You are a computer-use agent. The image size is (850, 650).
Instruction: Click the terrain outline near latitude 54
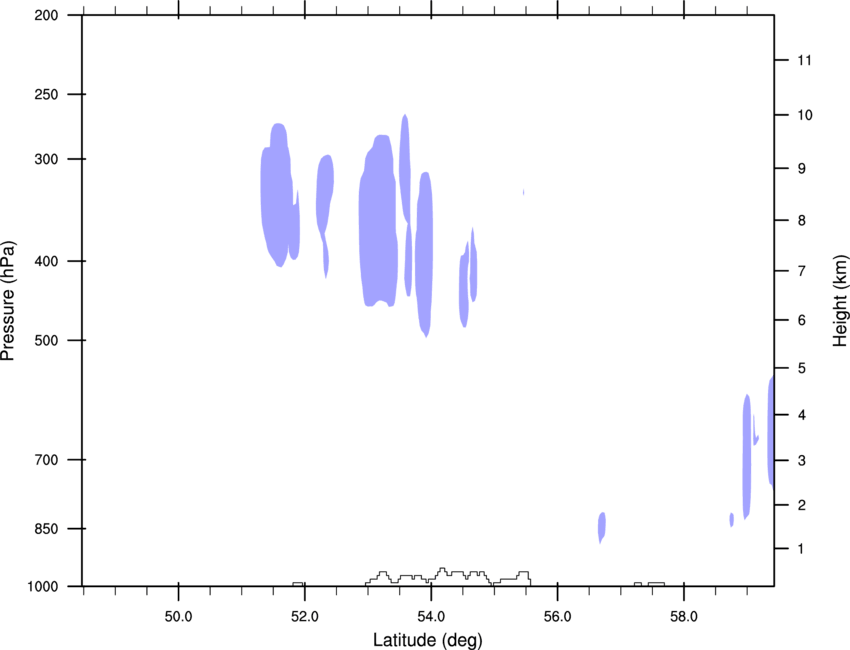(x=448, y=577)
